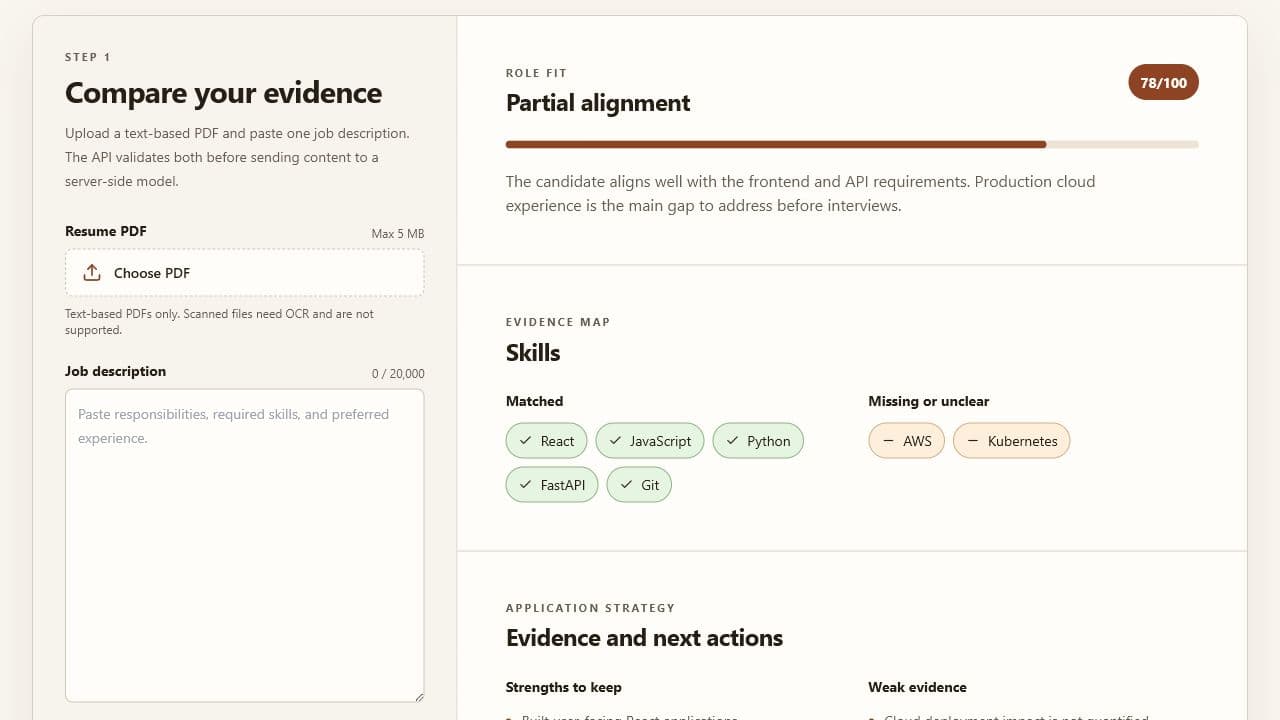Click the Partial alignment heading
The height and width of the screenshot is (720, 1280).
point(598,103)
